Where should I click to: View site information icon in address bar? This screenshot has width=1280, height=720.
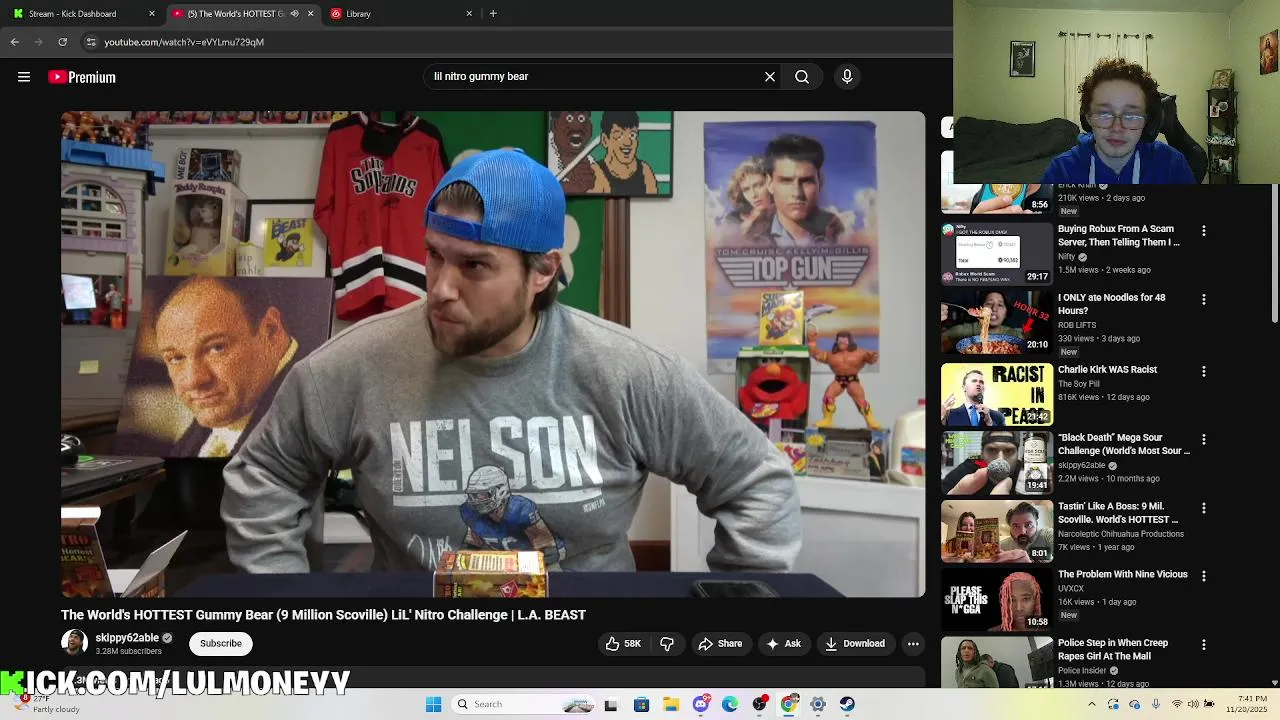(91, 42)
